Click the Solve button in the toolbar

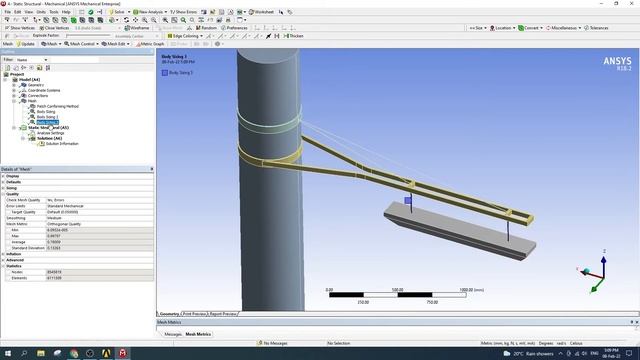click(x=117, y=12)
